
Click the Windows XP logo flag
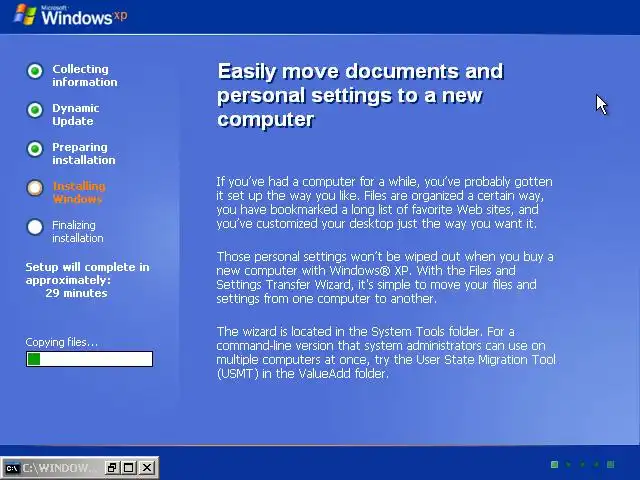tap(25, 15)
